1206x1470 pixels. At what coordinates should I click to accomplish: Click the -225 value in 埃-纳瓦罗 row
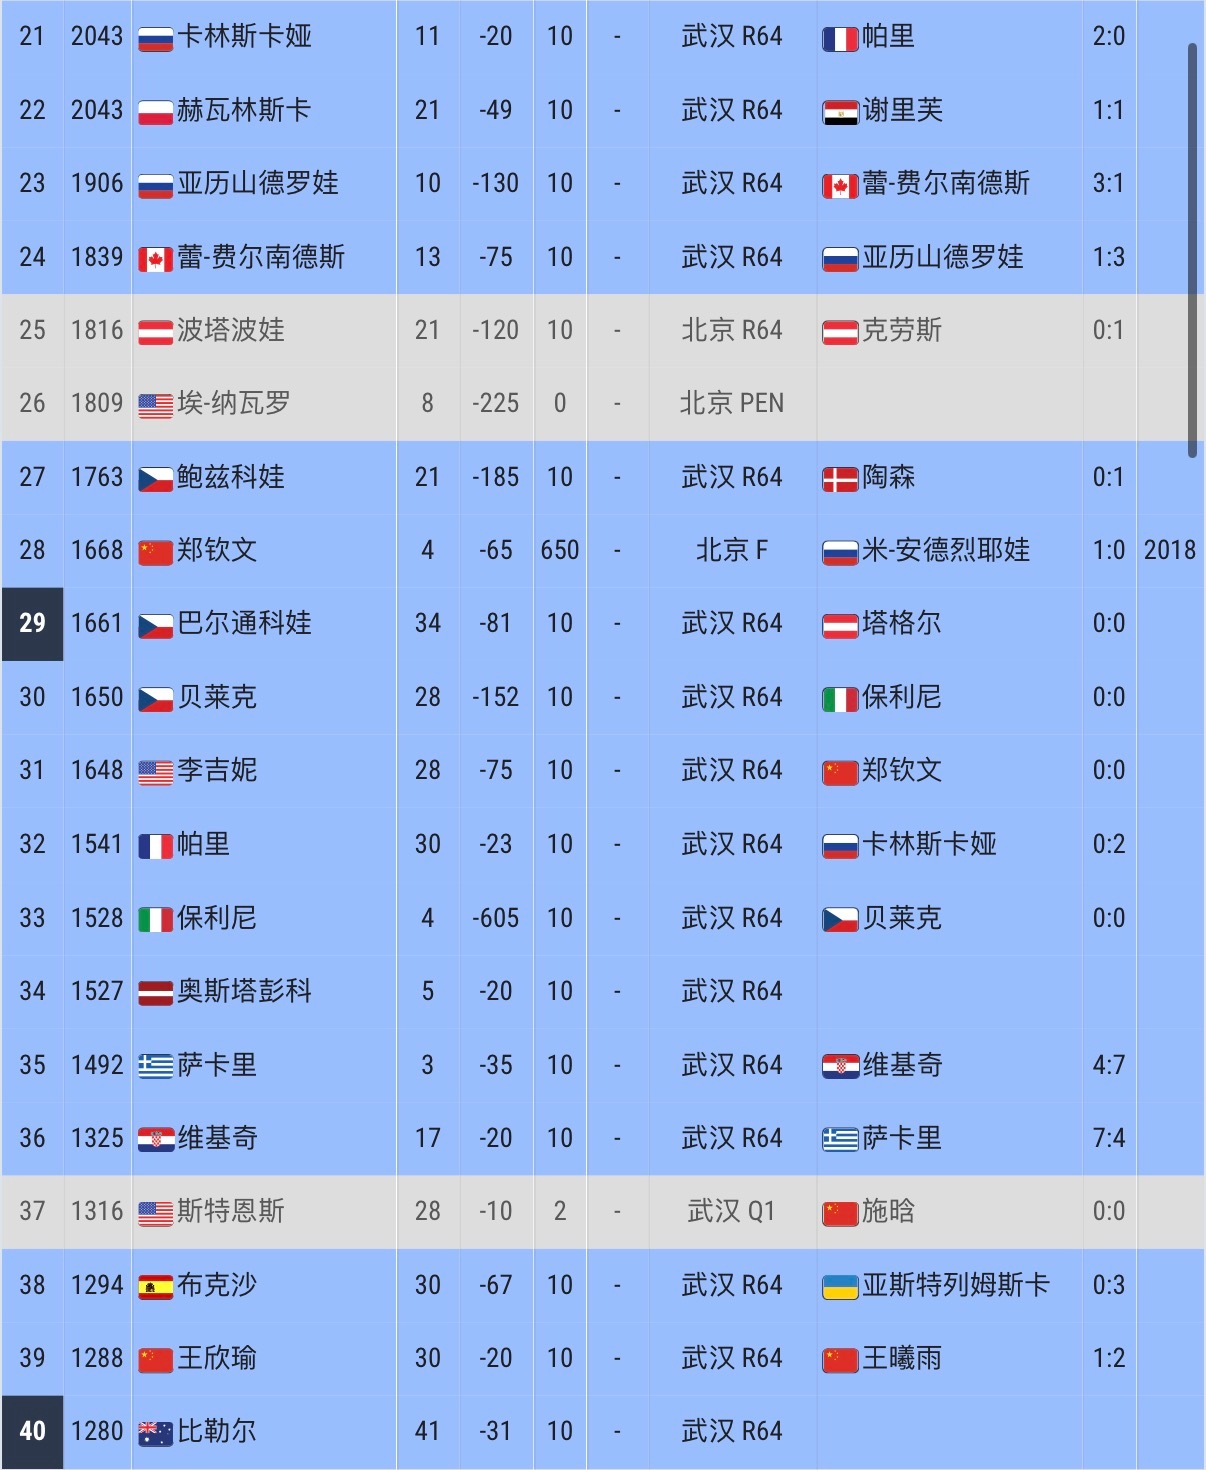point(496,403)
